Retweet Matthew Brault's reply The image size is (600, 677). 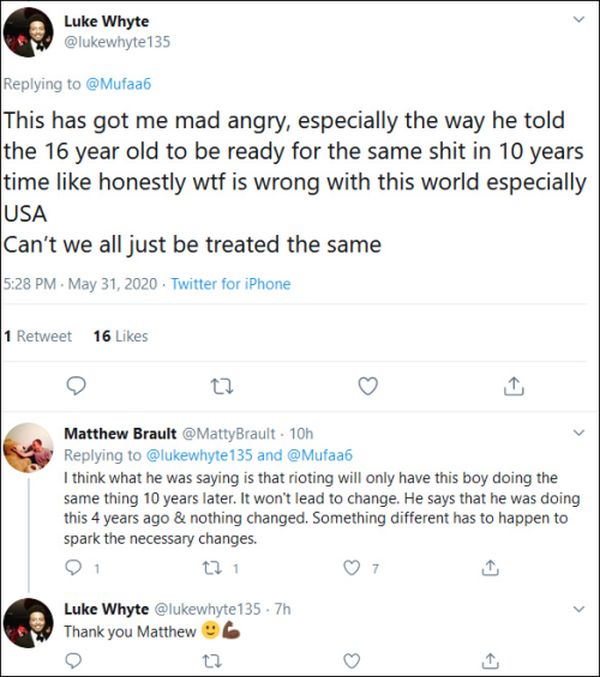[x=211, y=568]
